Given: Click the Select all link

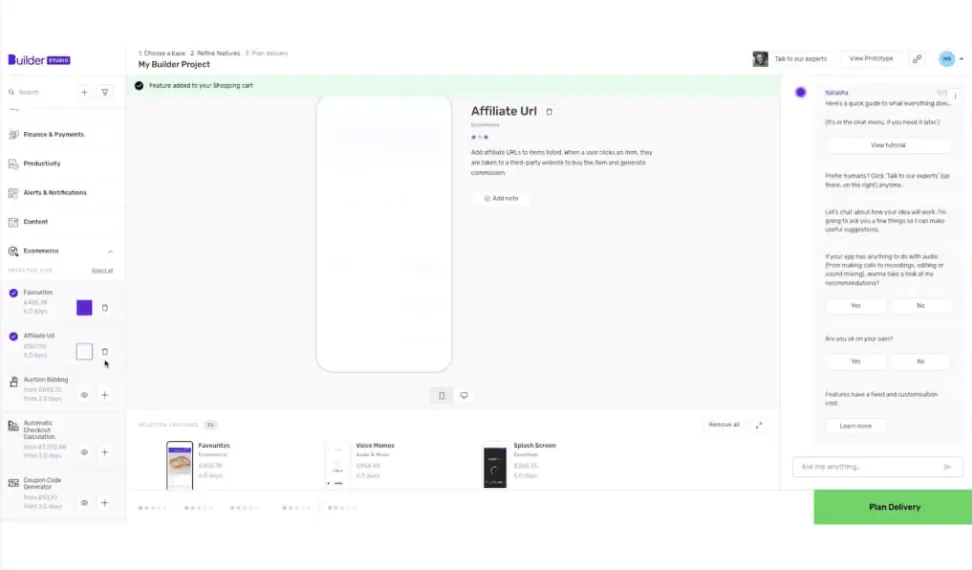Looking at the screenshot, I should [x=102, y=271].
